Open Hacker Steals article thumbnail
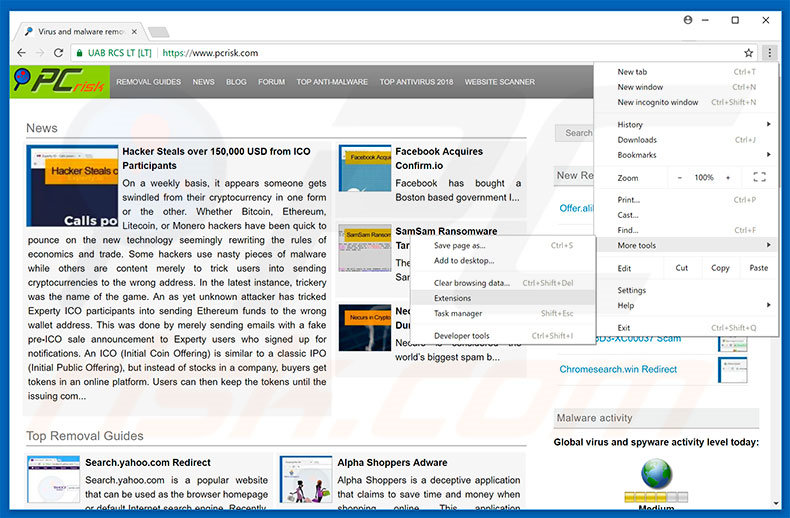This screenshot has width=790, height=518. click(72, 185)
